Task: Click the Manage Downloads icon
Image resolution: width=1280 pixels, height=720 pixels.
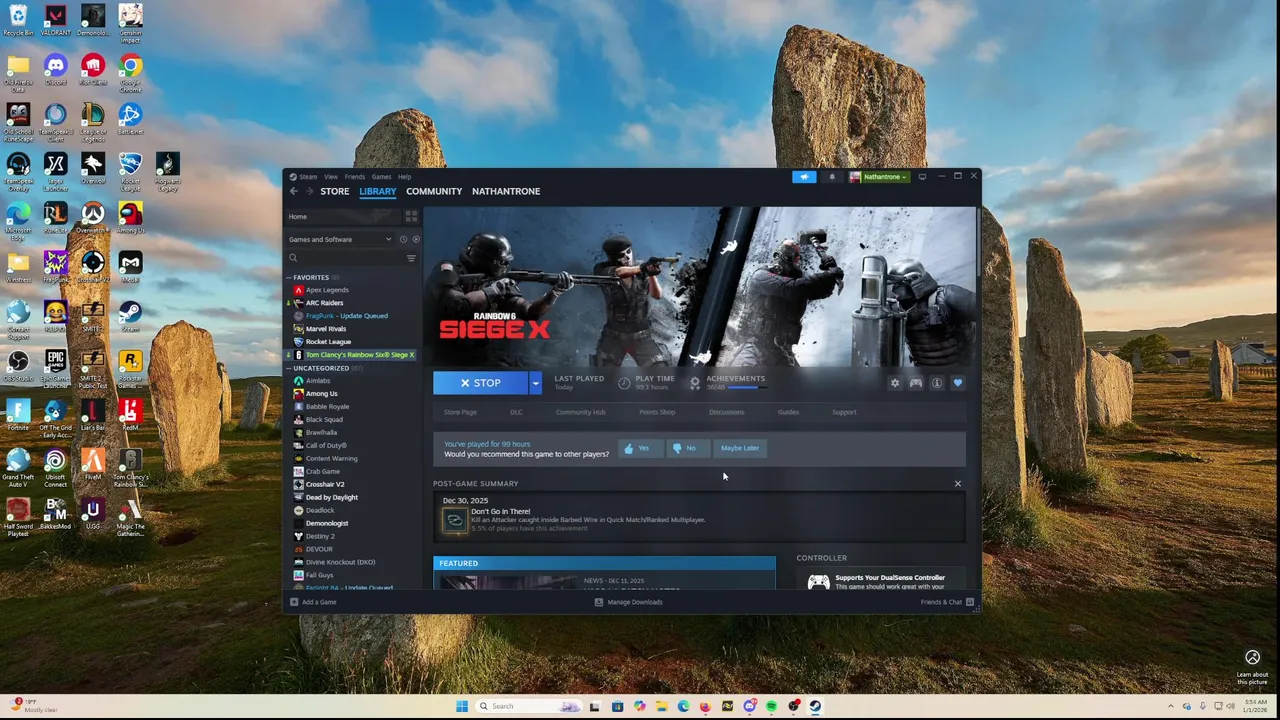Action: click(599, 602)
